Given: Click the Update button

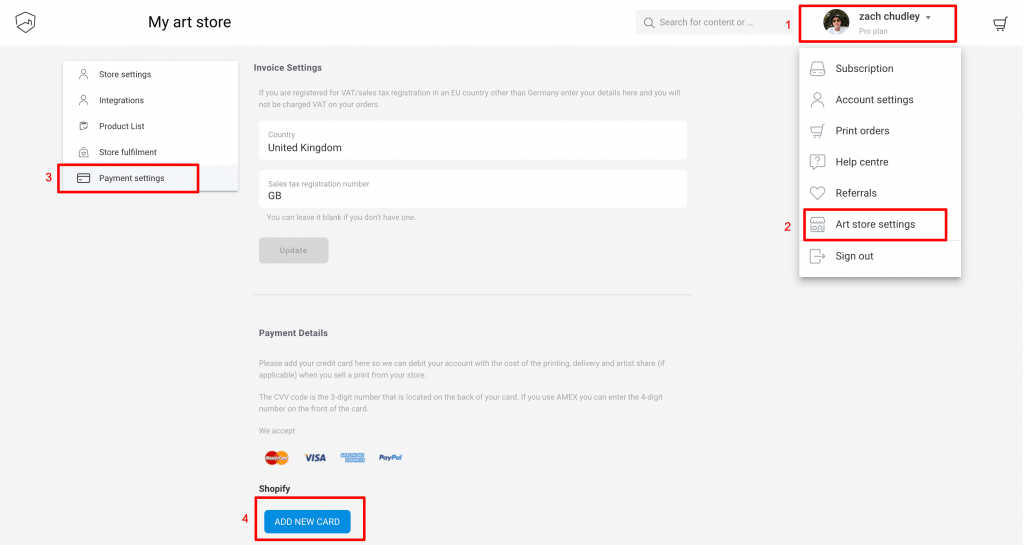Looking at the screenshot, I should [x=293, y=251].
